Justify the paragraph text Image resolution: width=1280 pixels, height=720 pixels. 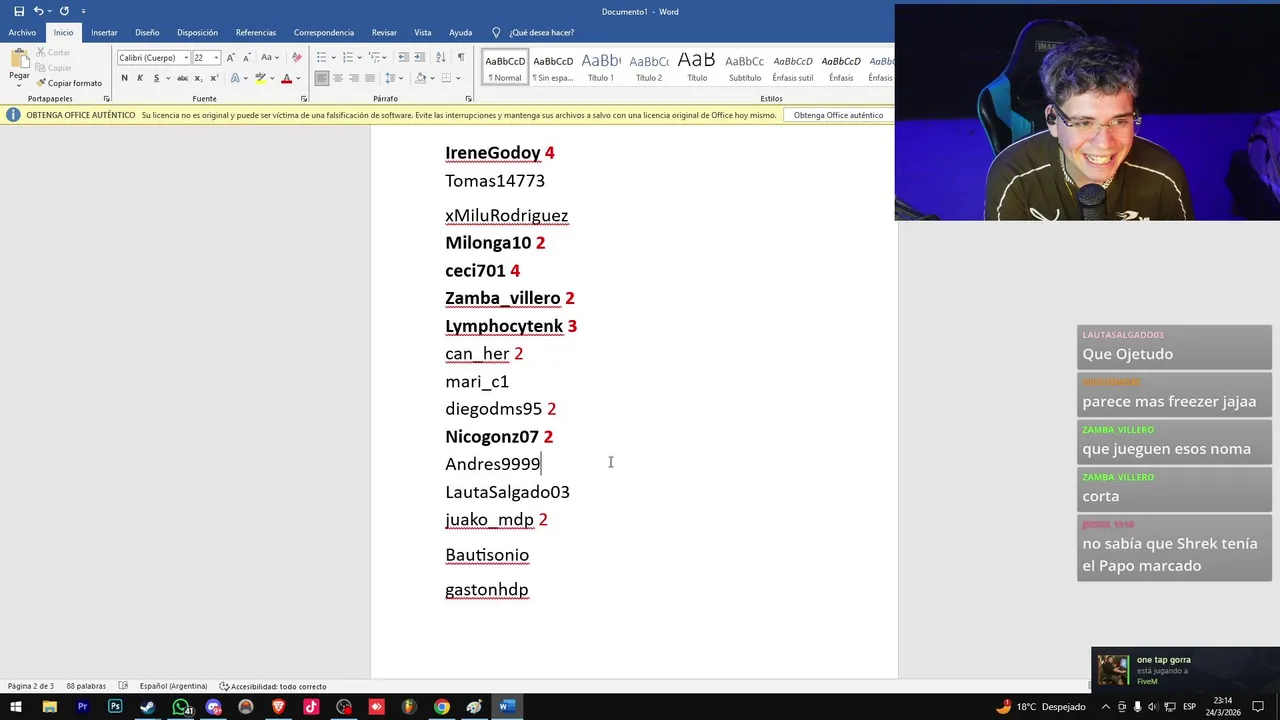tap(370, 78)
